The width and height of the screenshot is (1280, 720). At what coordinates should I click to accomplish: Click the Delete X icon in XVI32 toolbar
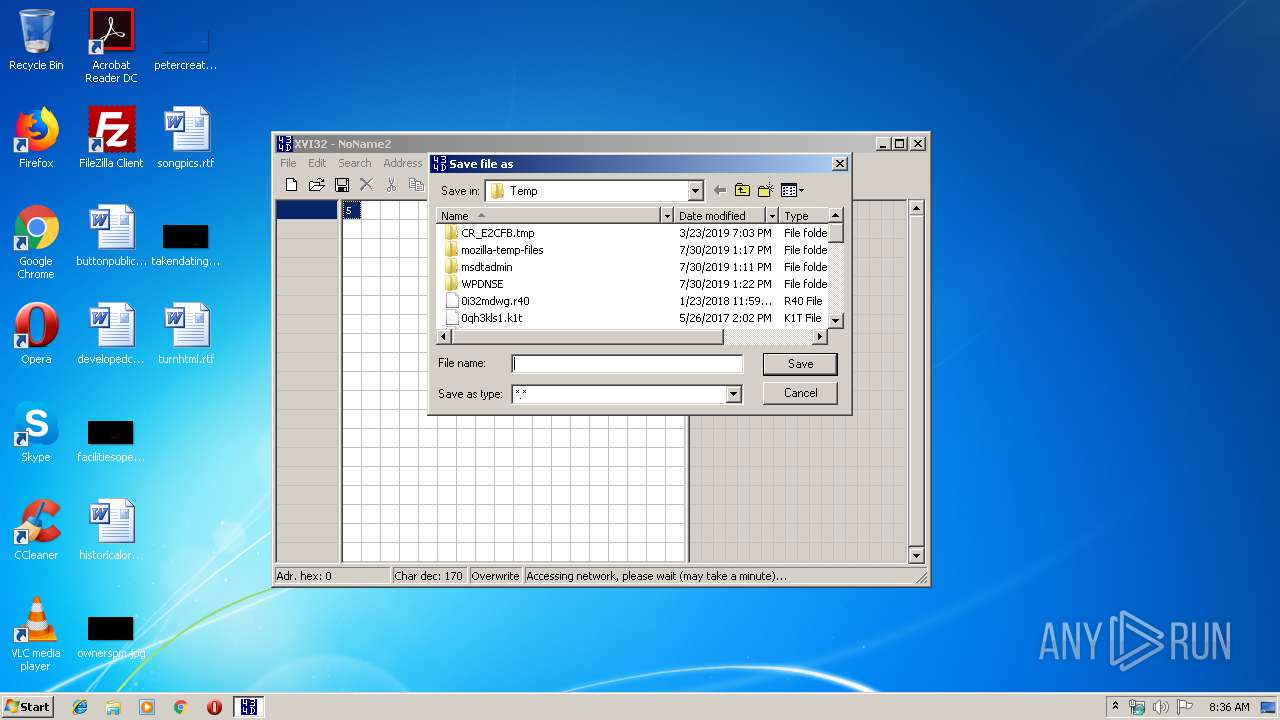coord(366,184)
